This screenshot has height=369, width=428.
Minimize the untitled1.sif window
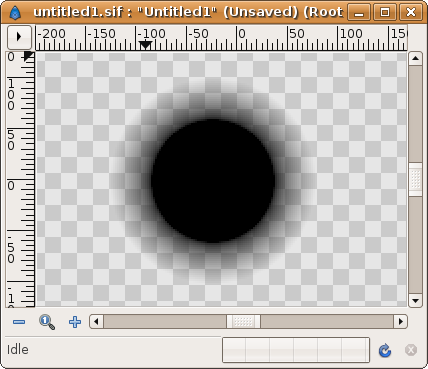tap(359, 13)
